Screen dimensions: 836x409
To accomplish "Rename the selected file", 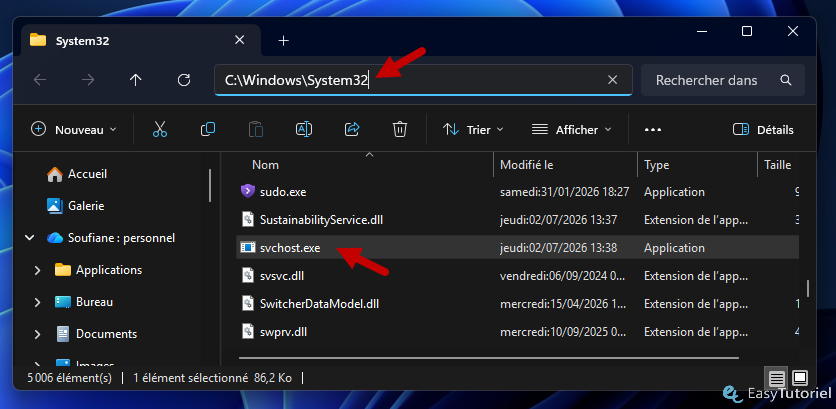I will point(304,129).
